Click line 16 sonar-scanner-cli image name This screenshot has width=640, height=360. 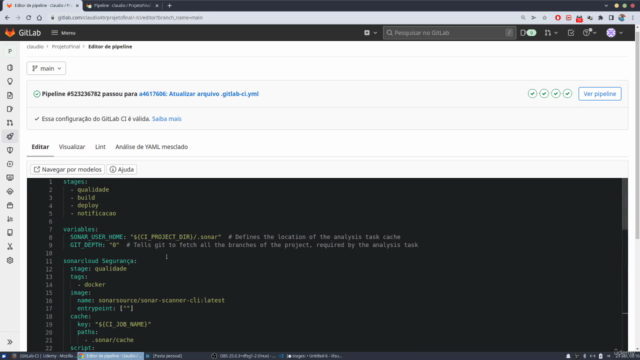tap(161, 300)
